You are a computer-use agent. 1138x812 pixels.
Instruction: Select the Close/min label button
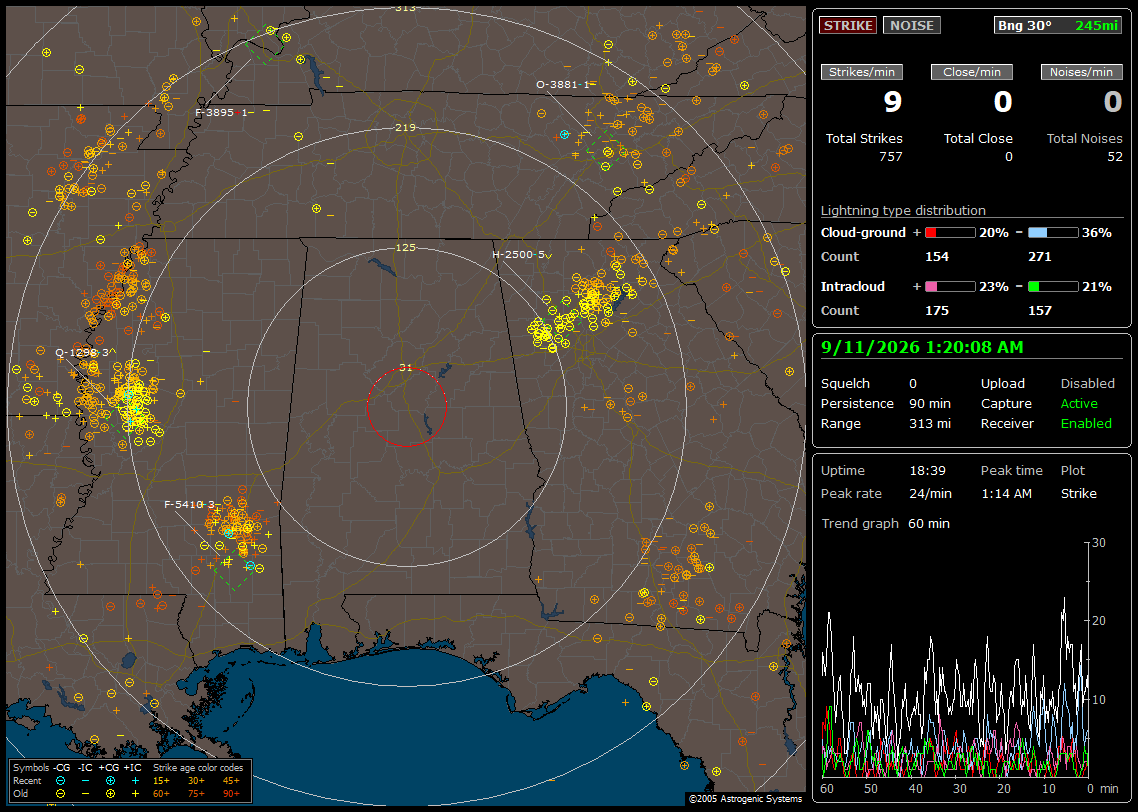(x=972, y=72)
